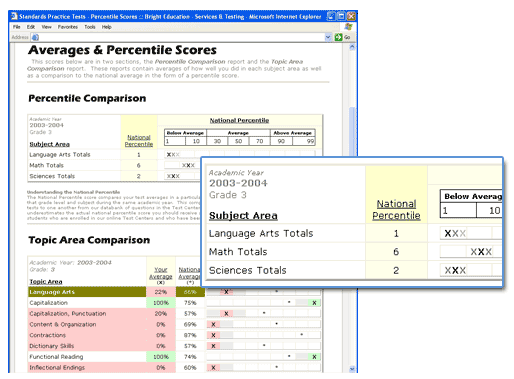The width and height of the screenshot is (514, 379).
Task: Open the address bar dropdown arrow
Action: pyautogui.click(x=328, y=37)
